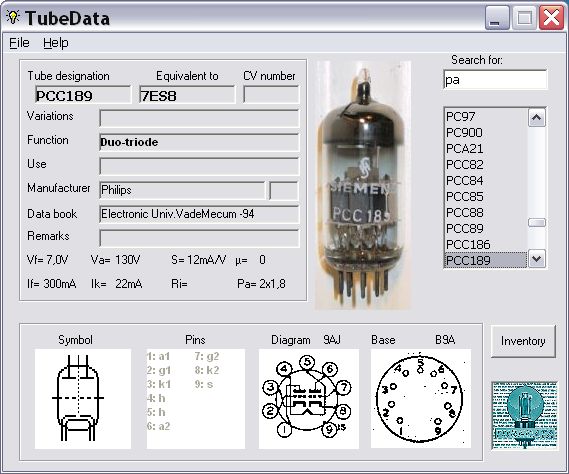This screenshot has width=569, height=474.
Task: Click in the Search for field
Action: [x=495, y=79]
